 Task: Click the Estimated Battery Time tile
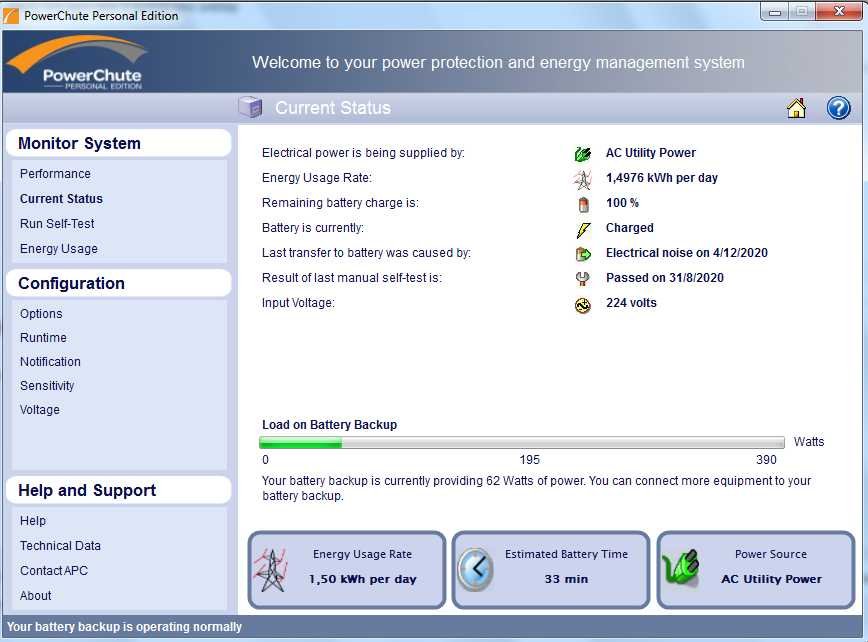coord(551,570)
